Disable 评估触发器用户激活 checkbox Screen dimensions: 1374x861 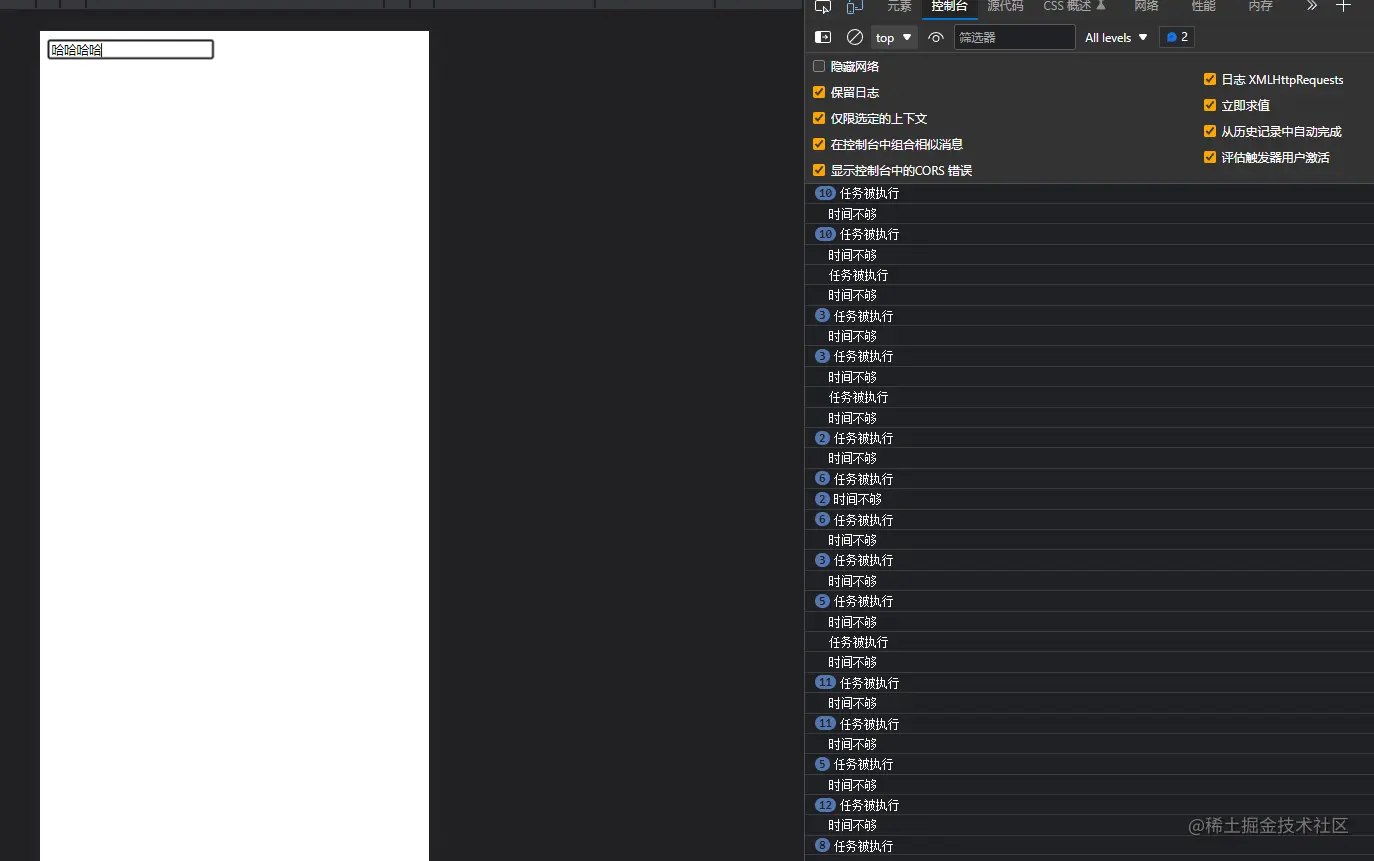(x=1210, y=157)
